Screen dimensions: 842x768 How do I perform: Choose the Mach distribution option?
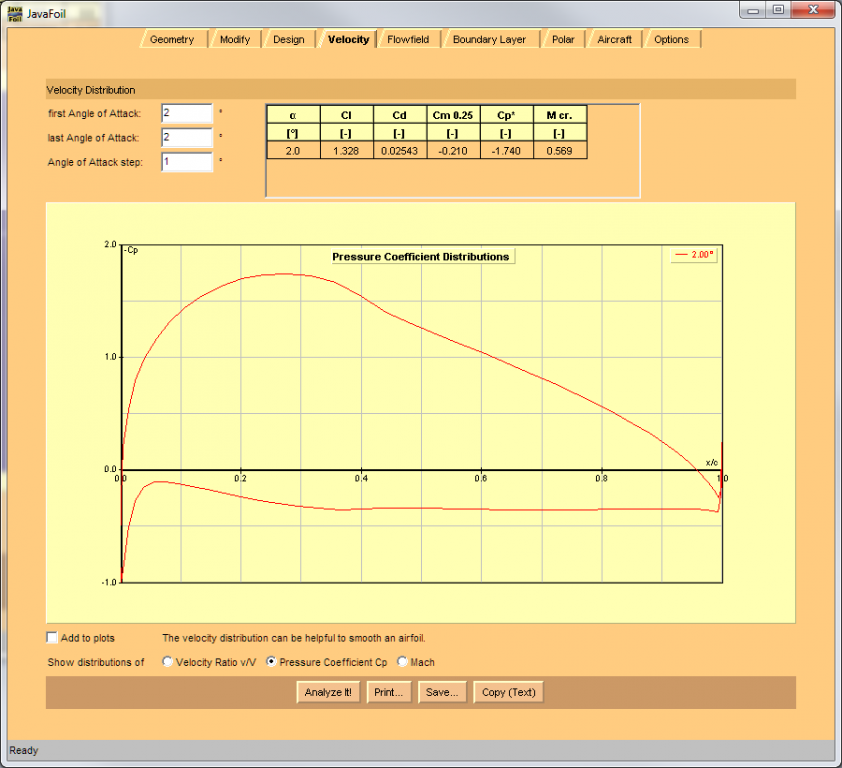403,662
